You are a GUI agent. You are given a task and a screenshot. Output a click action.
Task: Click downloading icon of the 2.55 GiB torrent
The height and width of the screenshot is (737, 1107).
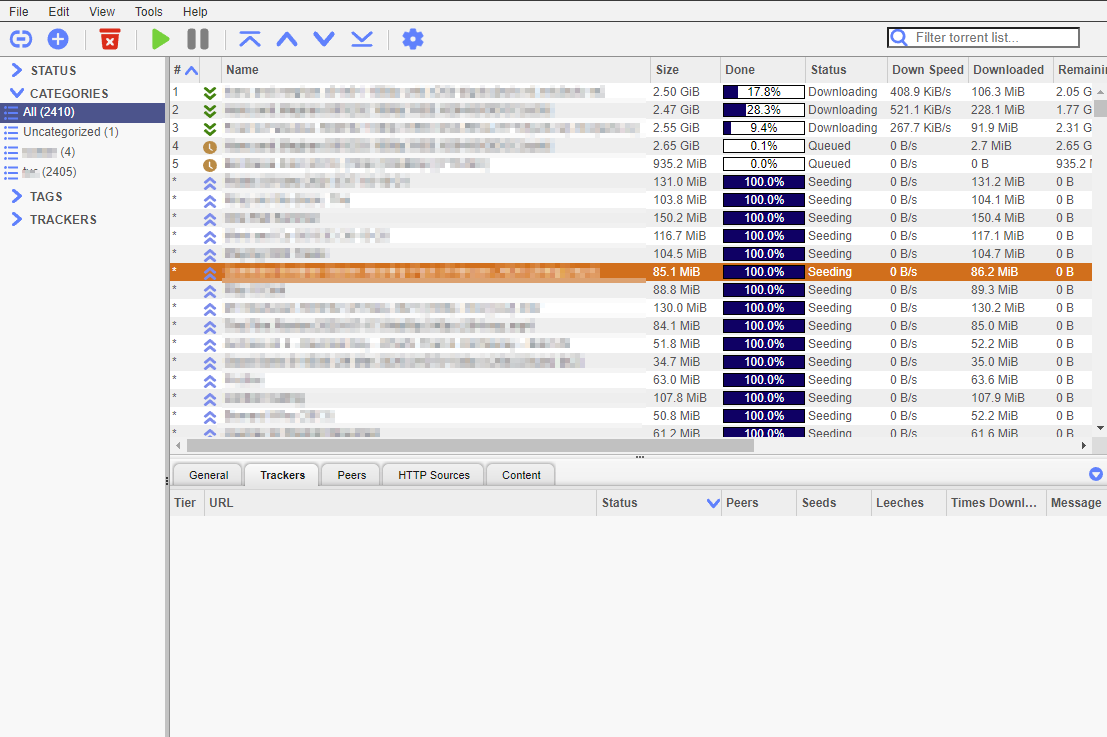click(x=210, y=128)
